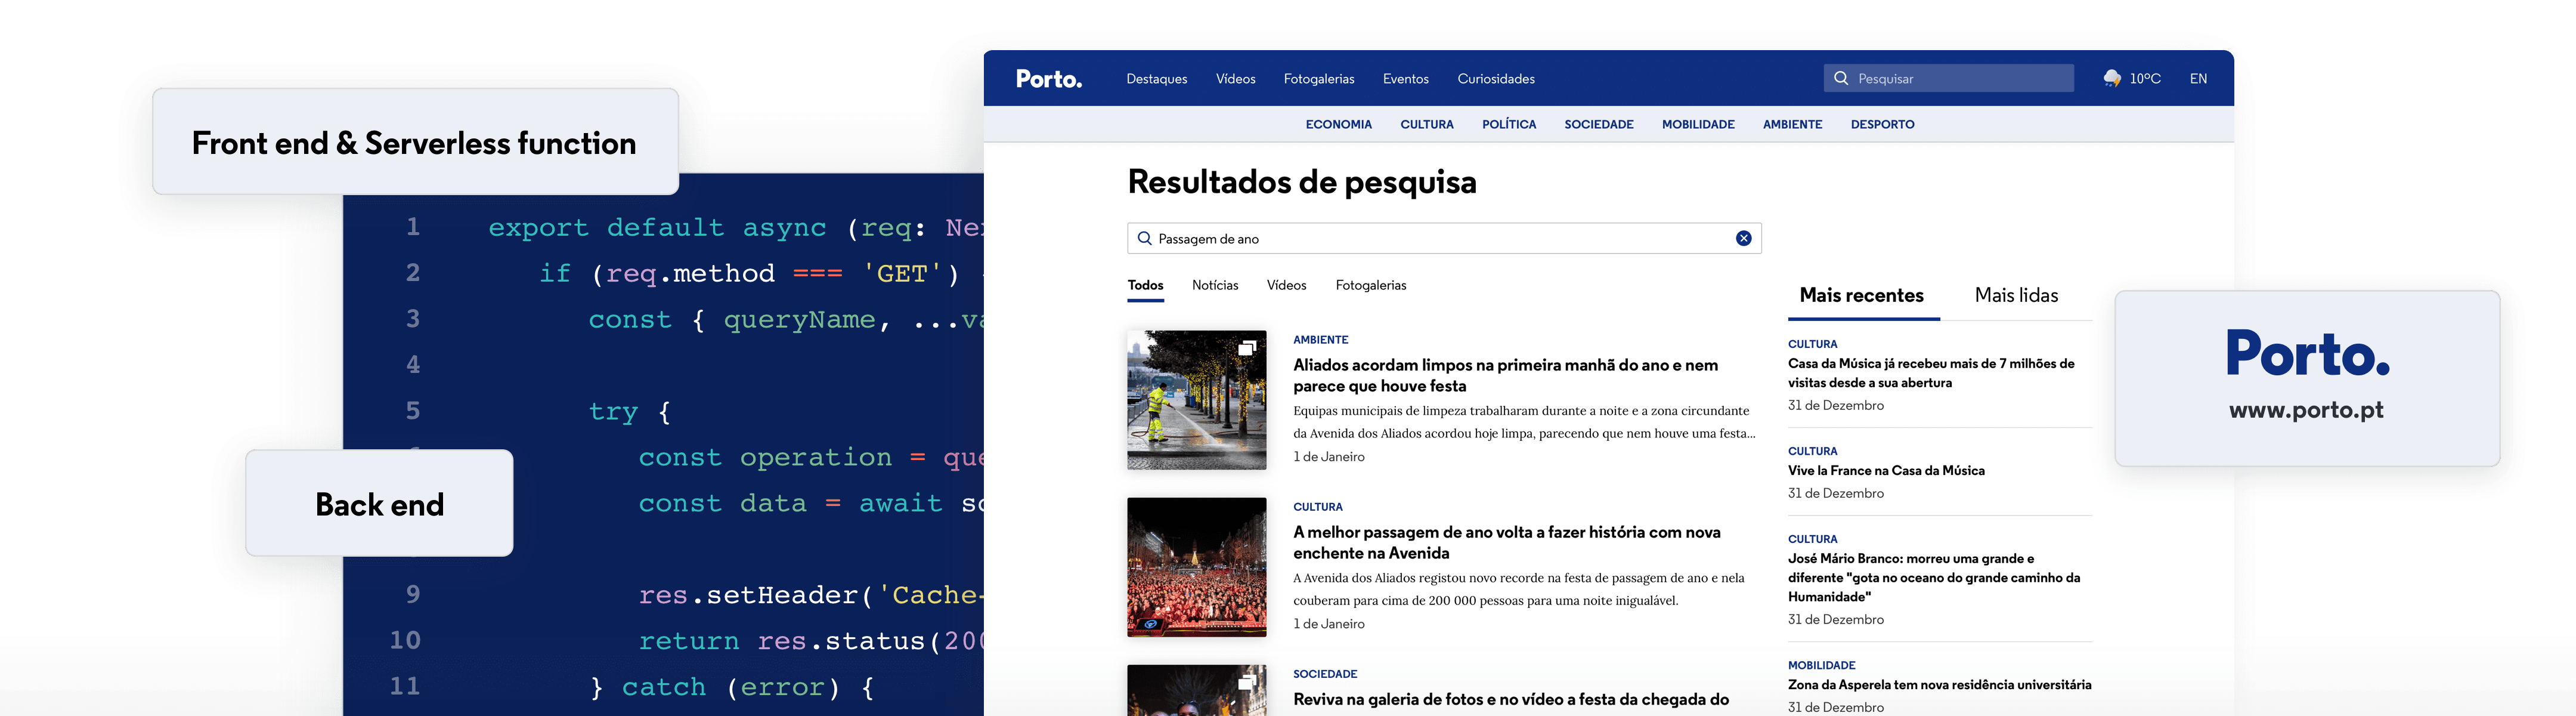Open the Fotogalerias filter
2576x716 pixels.
point(1371,285)
